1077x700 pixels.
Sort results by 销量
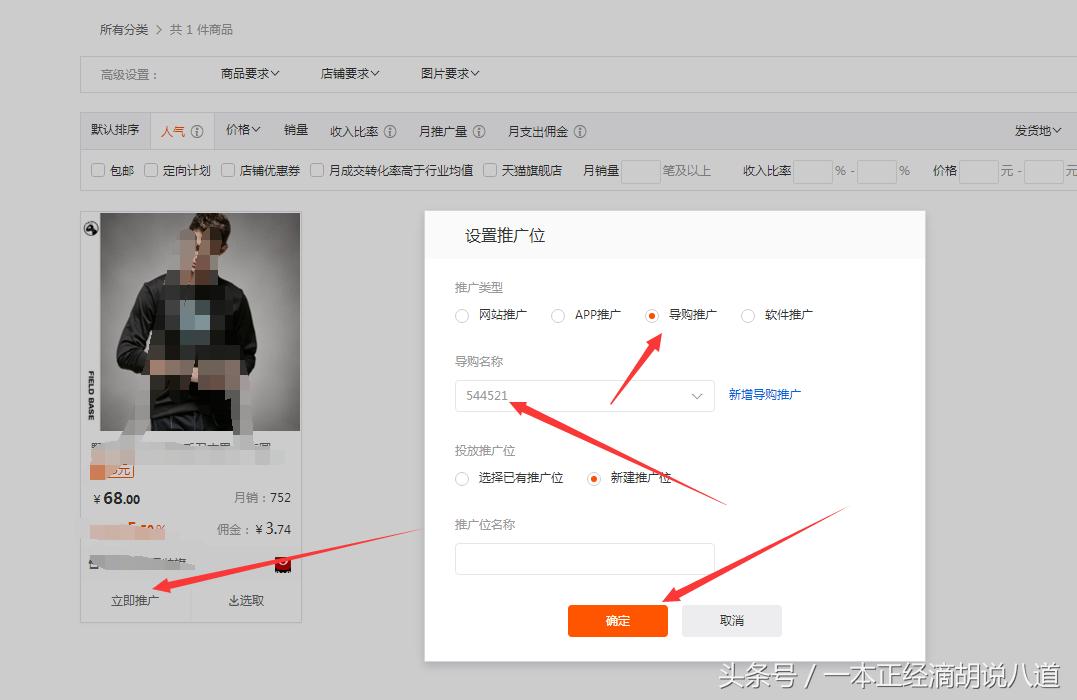click(295, 131)
